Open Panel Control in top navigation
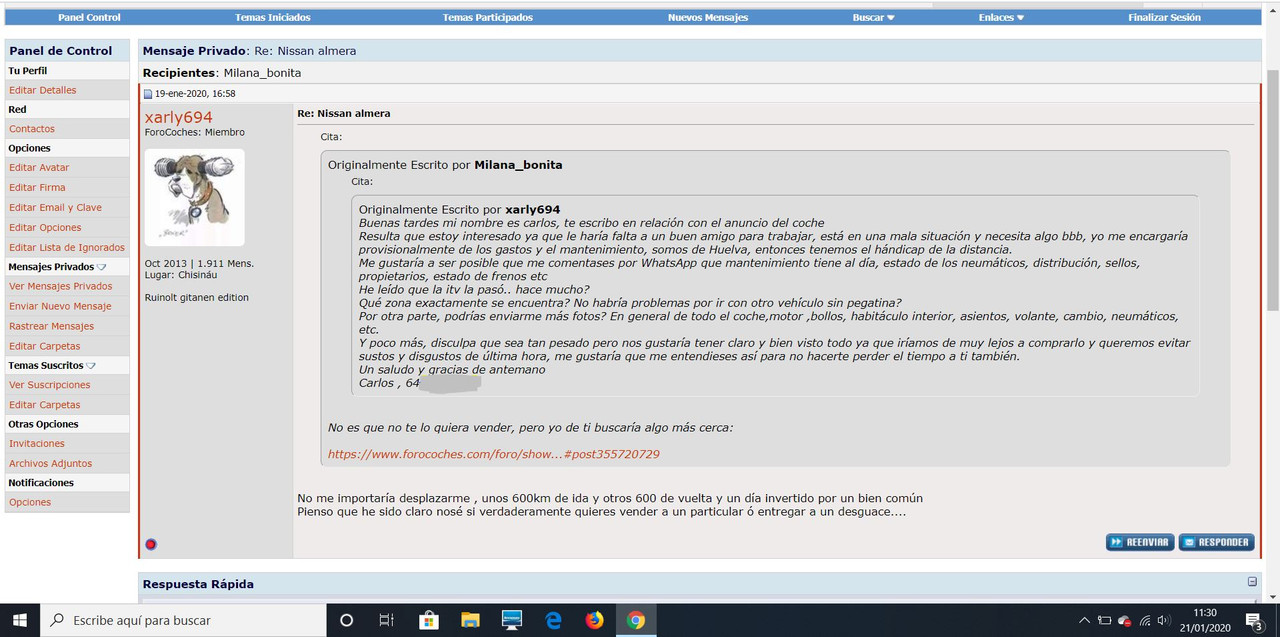 tap(89, 17)
